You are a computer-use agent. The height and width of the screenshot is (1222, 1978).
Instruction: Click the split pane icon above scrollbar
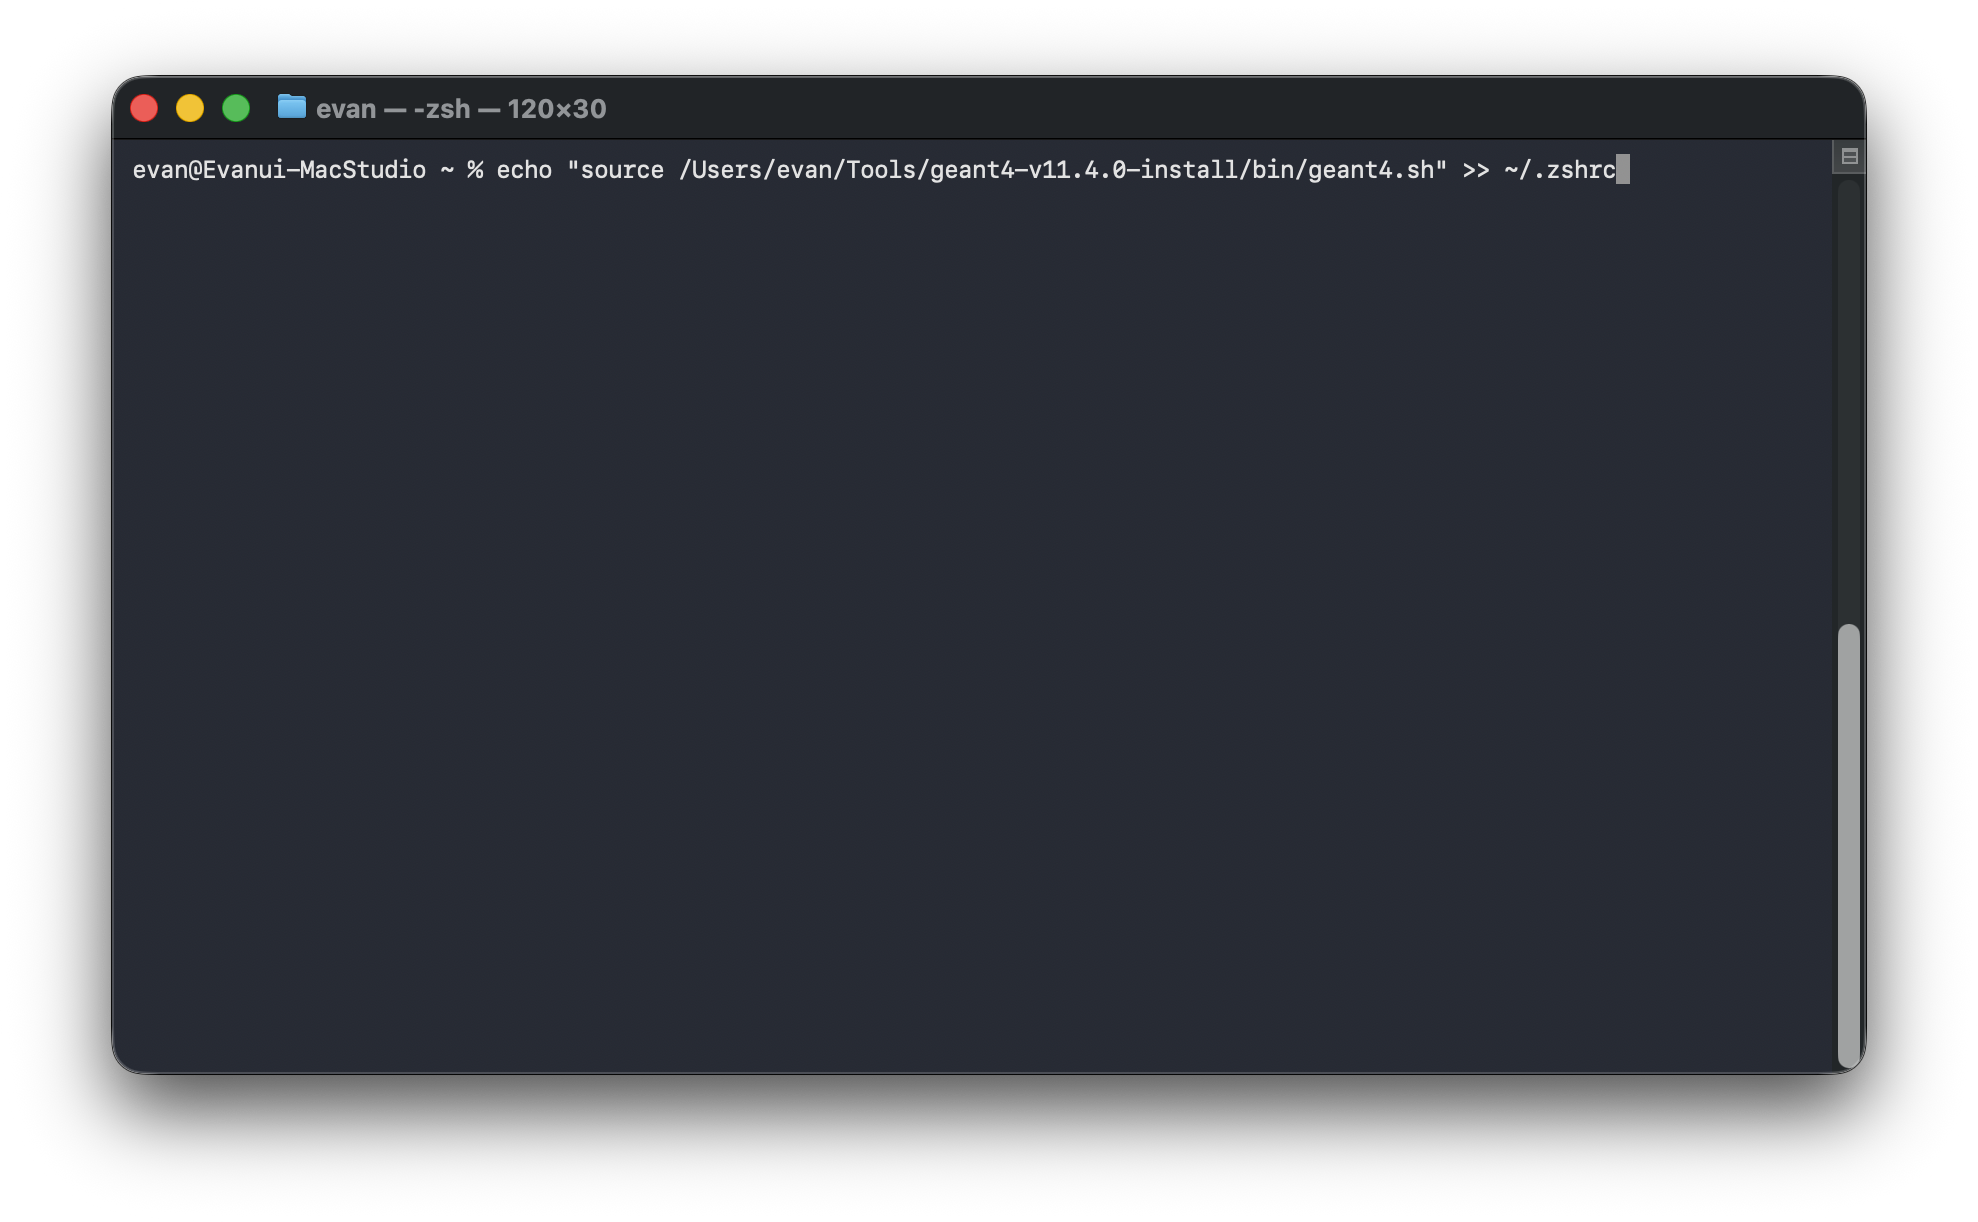[1849, 157]
